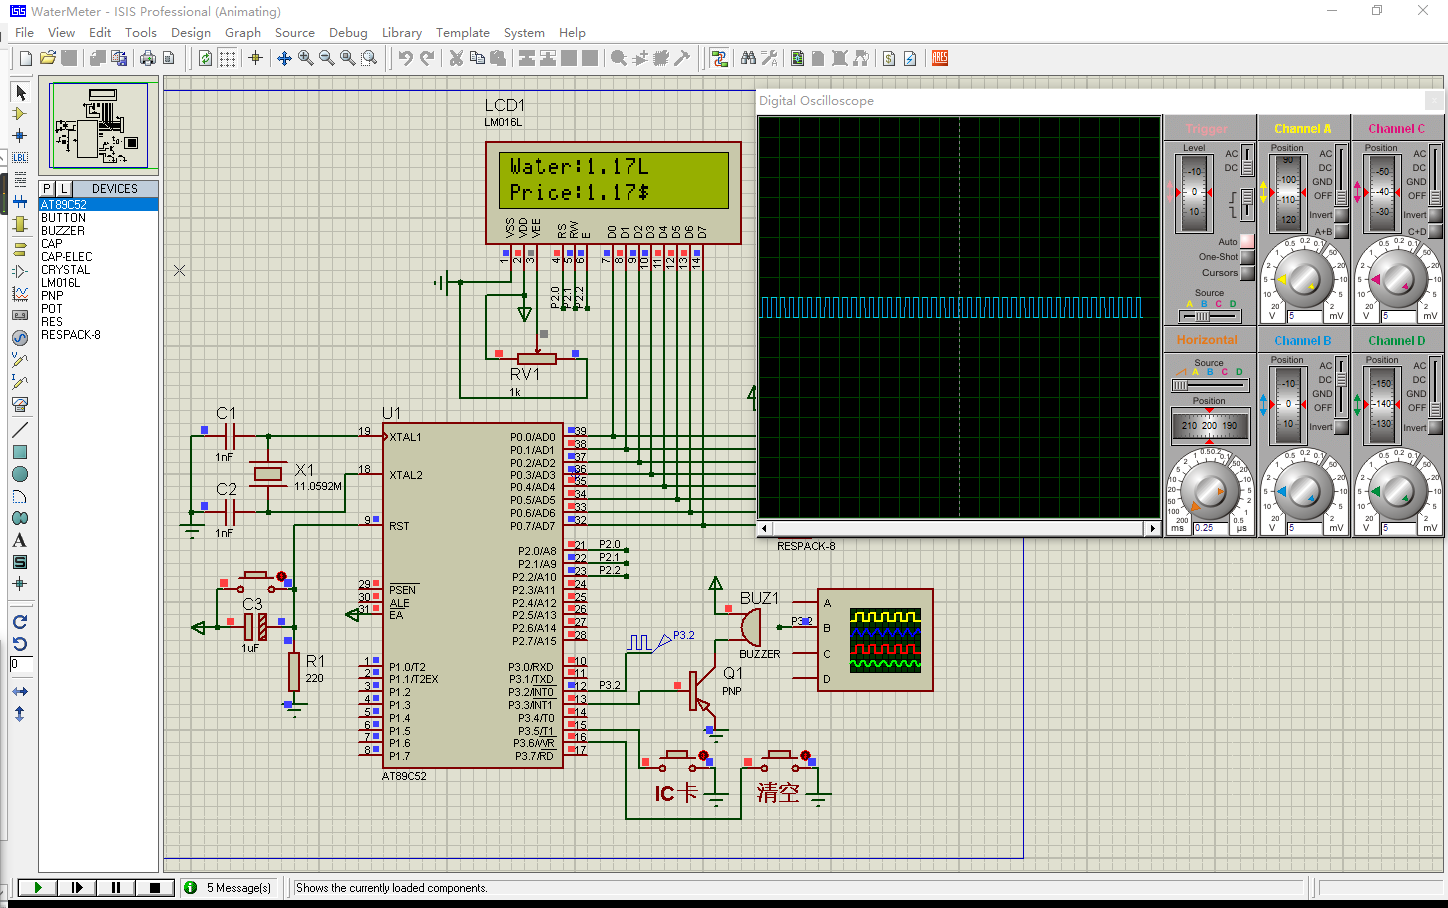1448x908 pixels.
Task: Open the Library menu
Action: point(401,32)
